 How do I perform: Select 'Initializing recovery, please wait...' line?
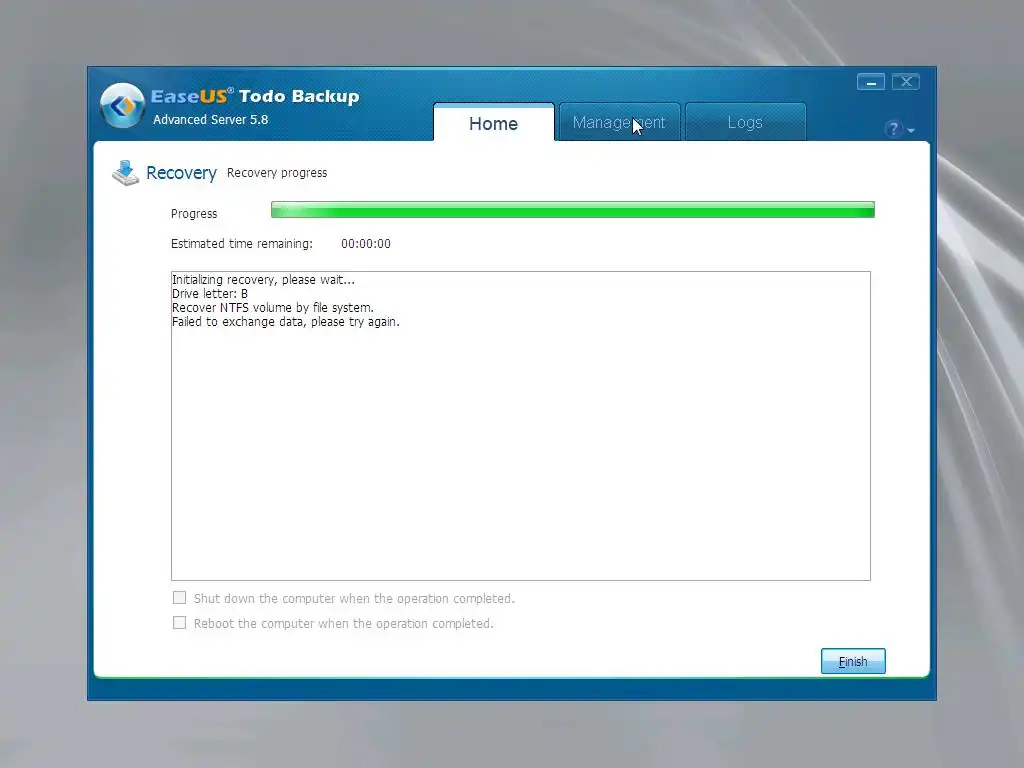pyautogui.click(x=263, y=280)
